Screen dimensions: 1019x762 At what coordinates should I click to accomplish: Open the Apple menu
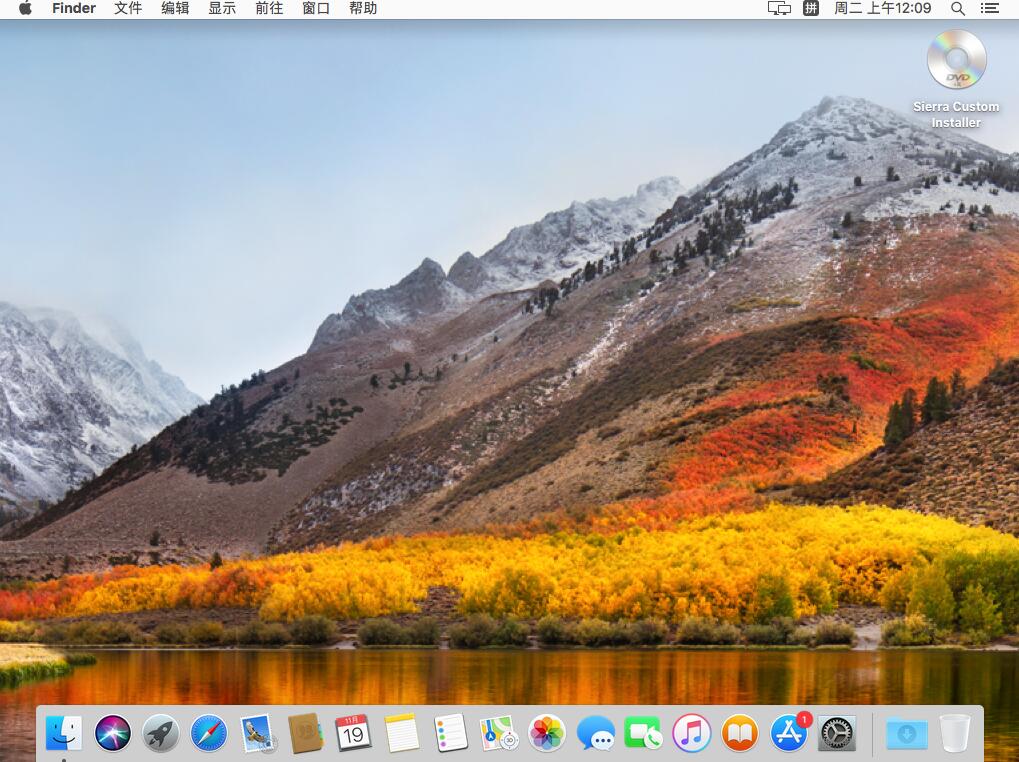point(25,8)
